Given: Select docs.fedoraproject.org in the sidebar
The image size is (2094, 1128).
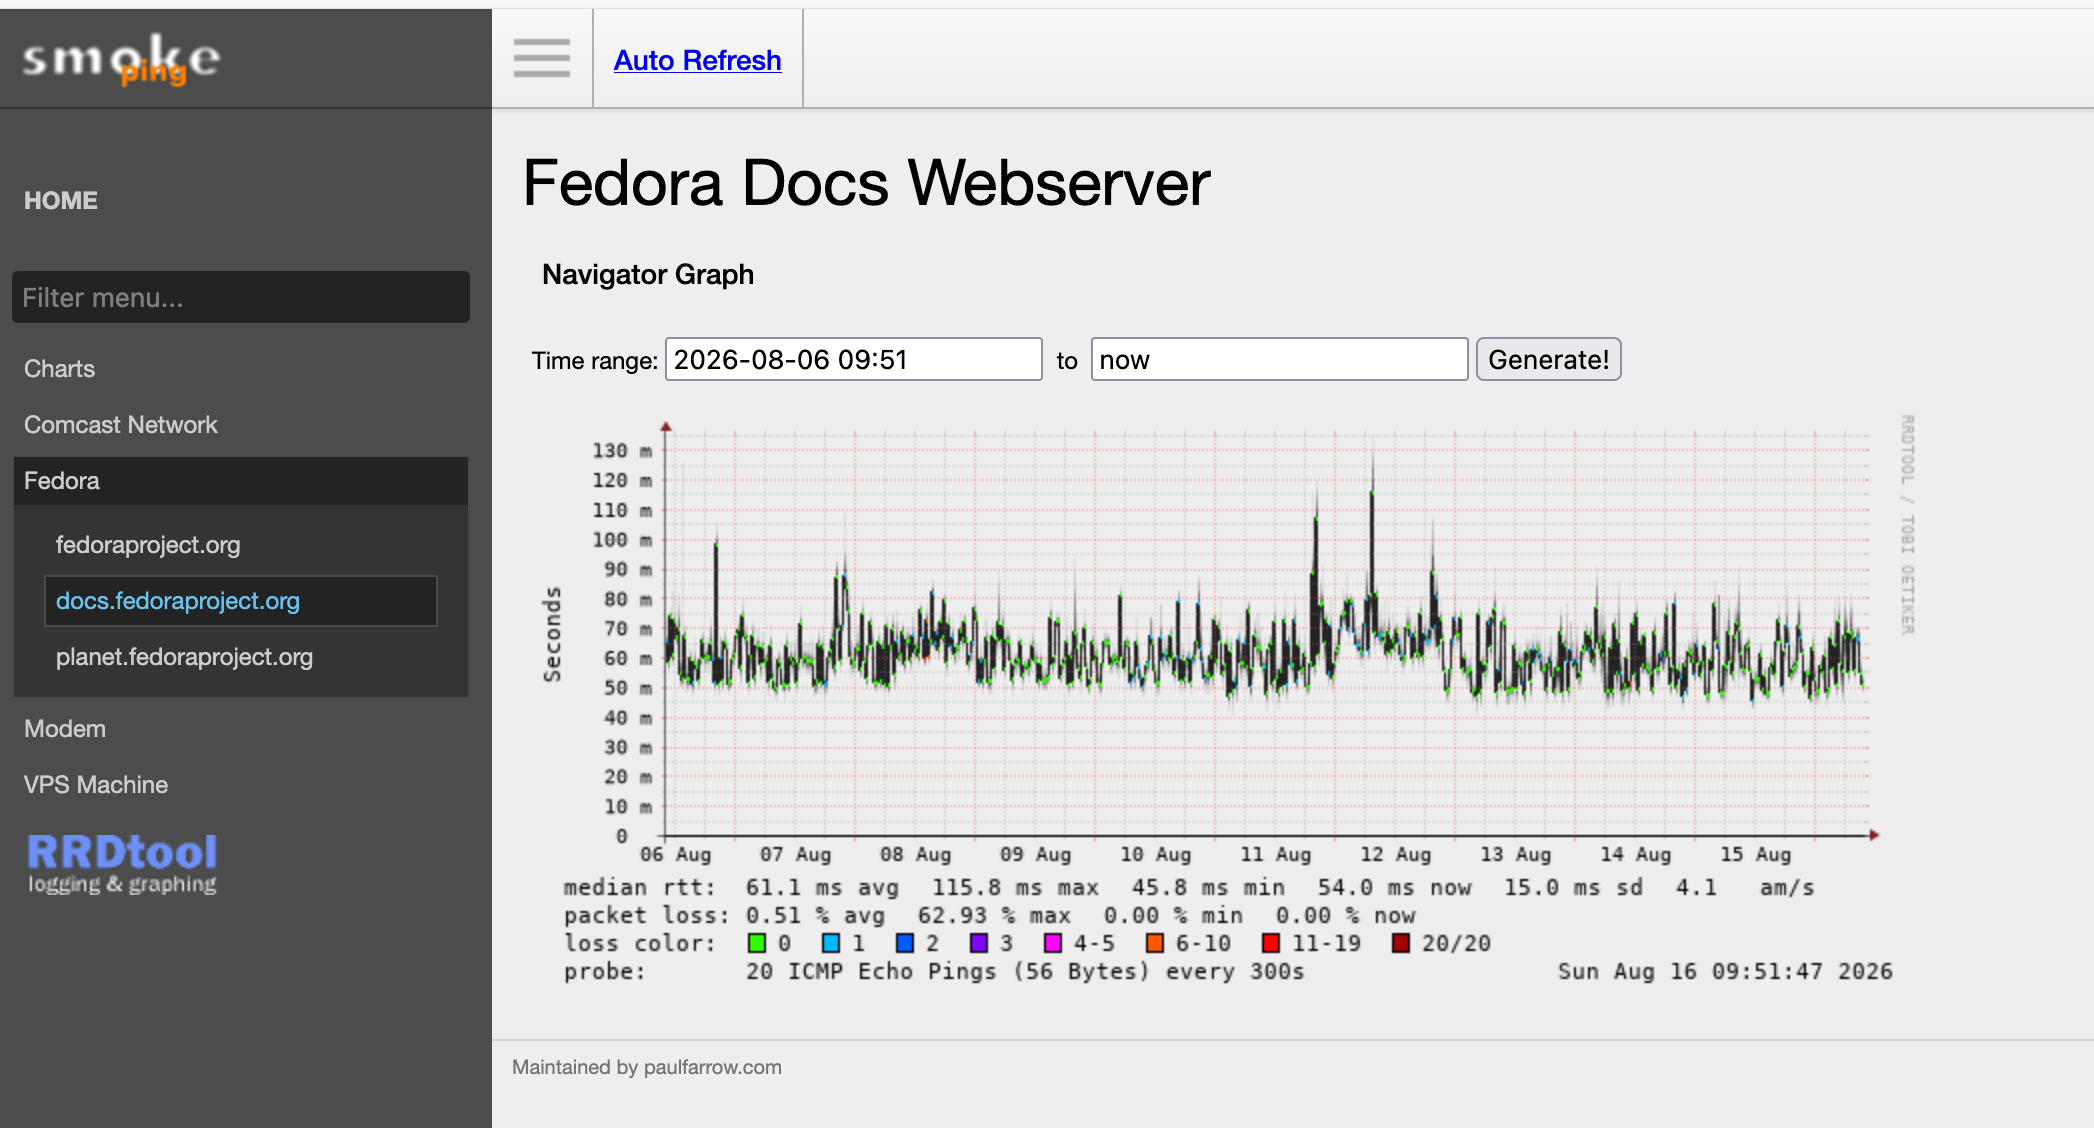Looking at the screenshot, I should pyautogui.click(x=241, y=601).
